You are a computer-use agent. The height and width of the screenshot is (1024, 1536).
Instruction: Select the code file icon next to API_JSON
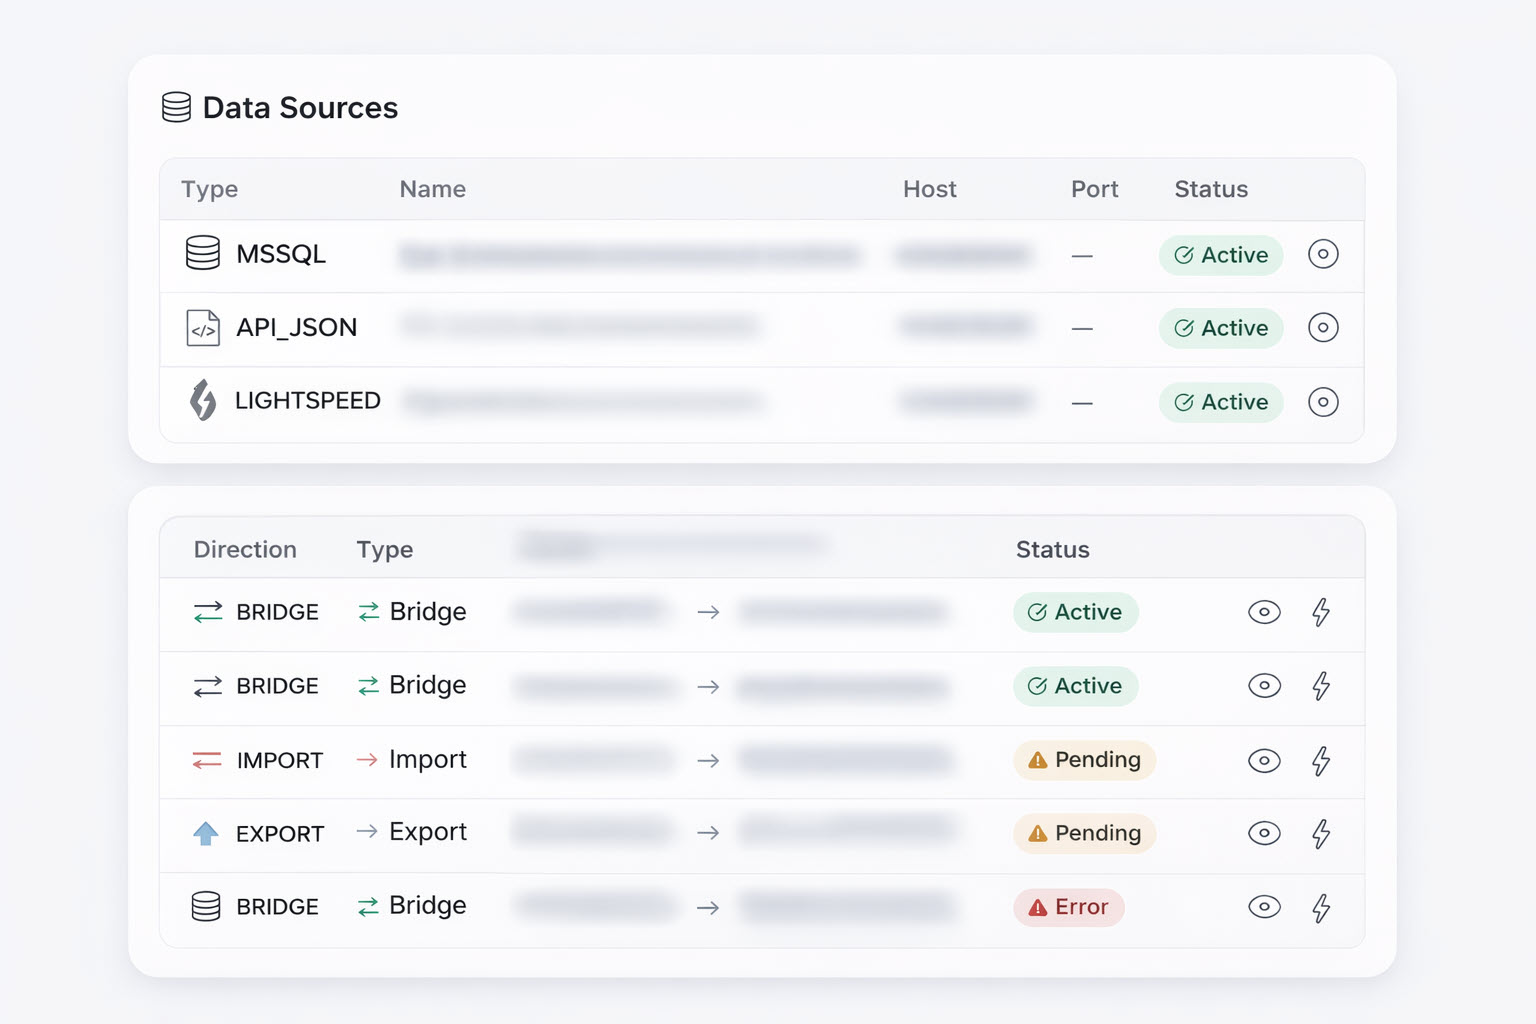203,328
